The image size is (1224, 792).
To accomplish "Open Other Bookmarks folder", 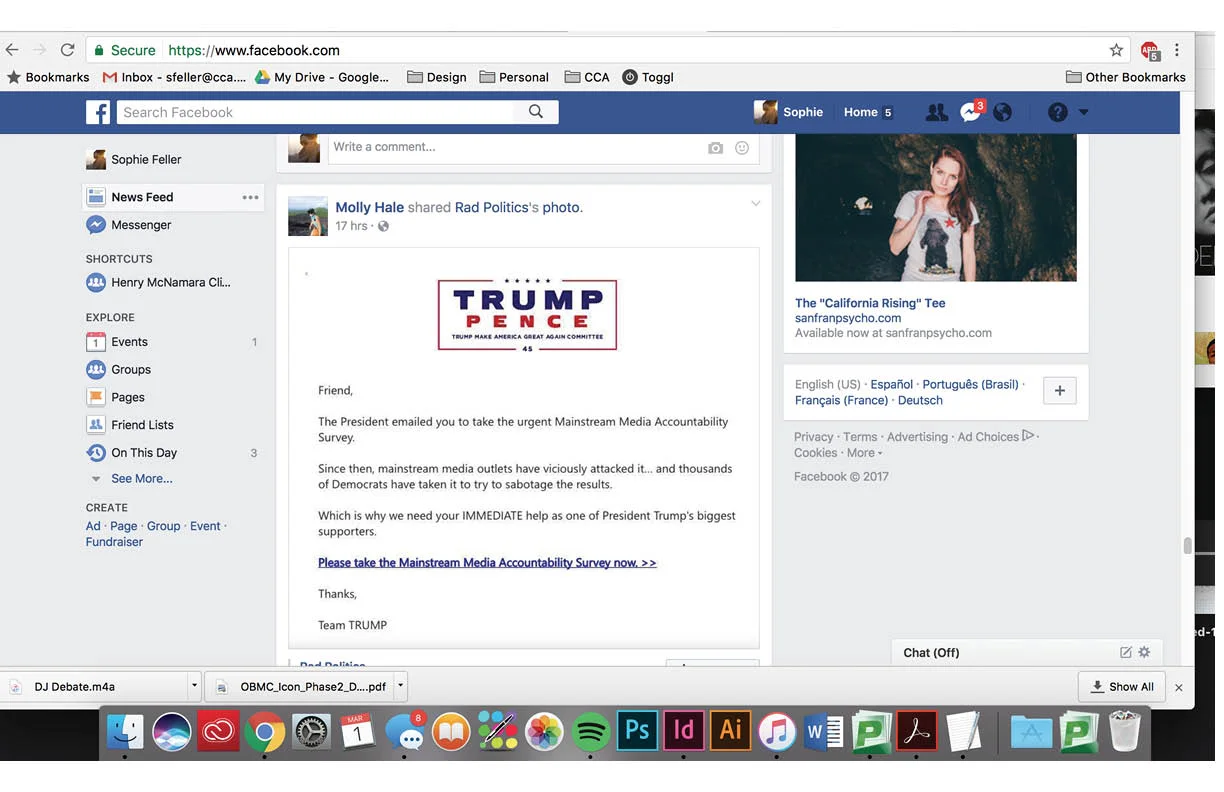I will pos(1125,77).
